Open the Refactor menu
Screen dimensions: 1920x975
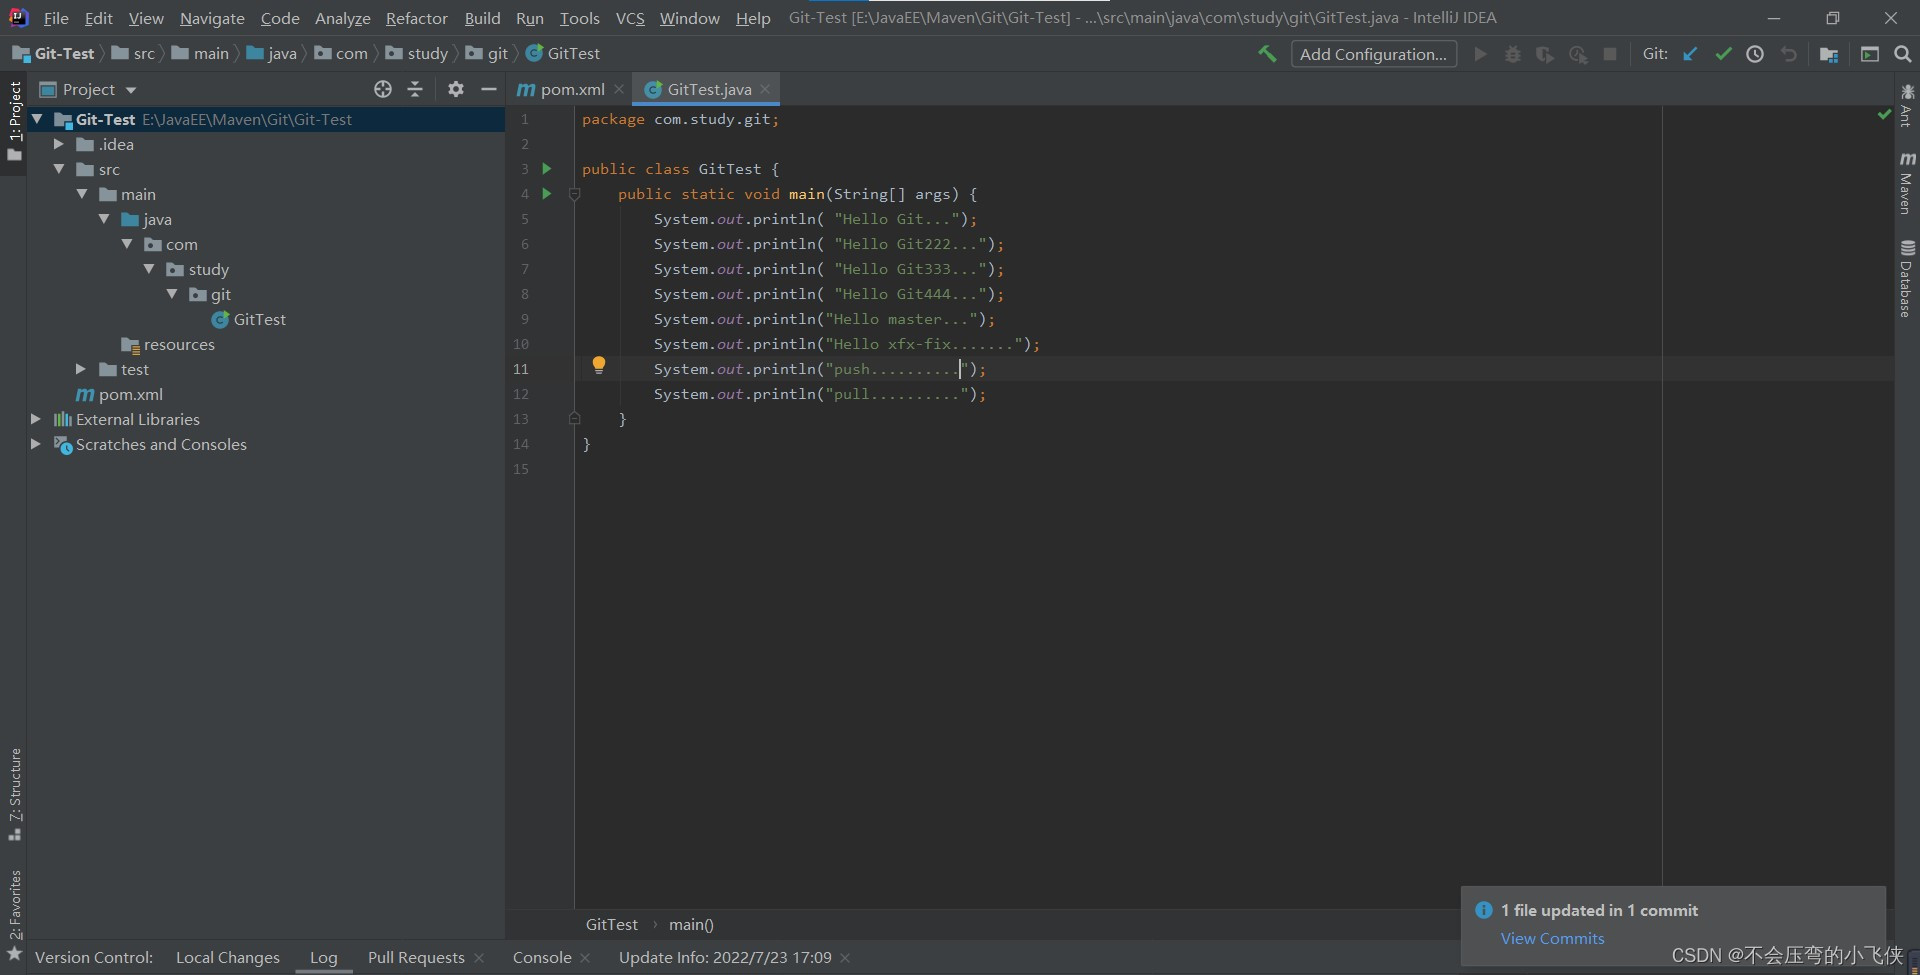(x=417, y=18)
